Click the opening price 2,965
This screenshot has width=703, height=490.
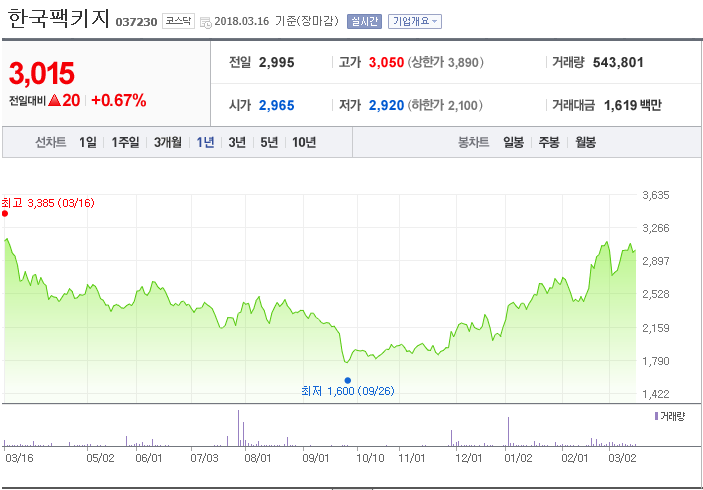click(276, 105)
